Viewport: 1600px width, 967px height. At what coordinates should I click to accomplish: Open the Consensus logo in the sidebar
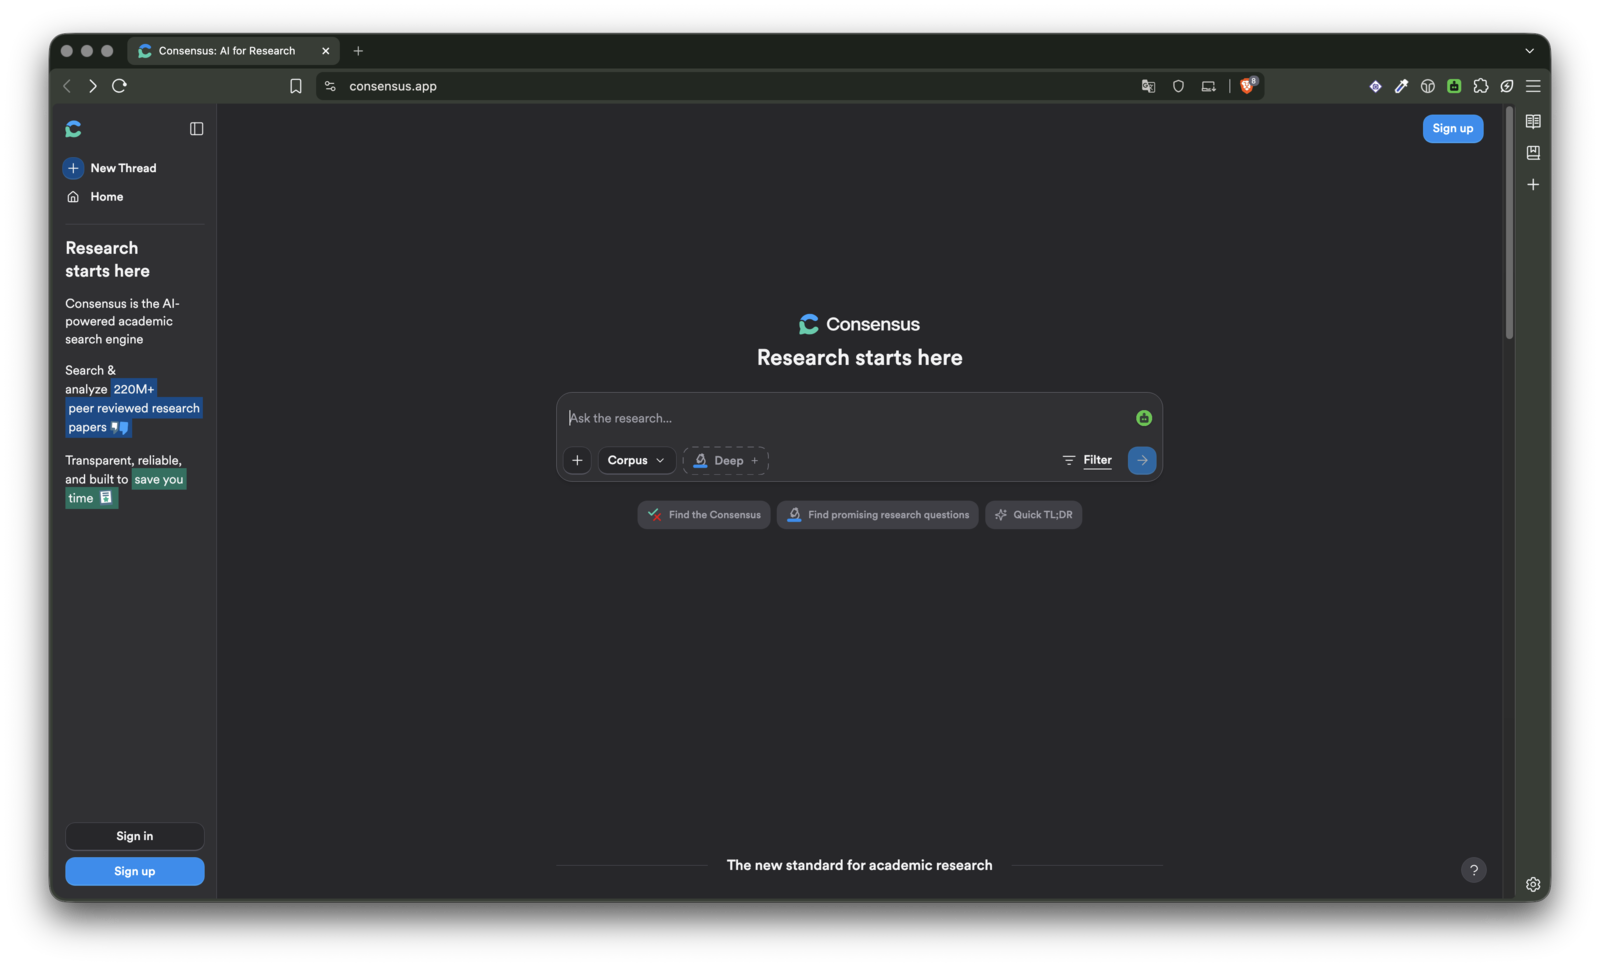73,129
